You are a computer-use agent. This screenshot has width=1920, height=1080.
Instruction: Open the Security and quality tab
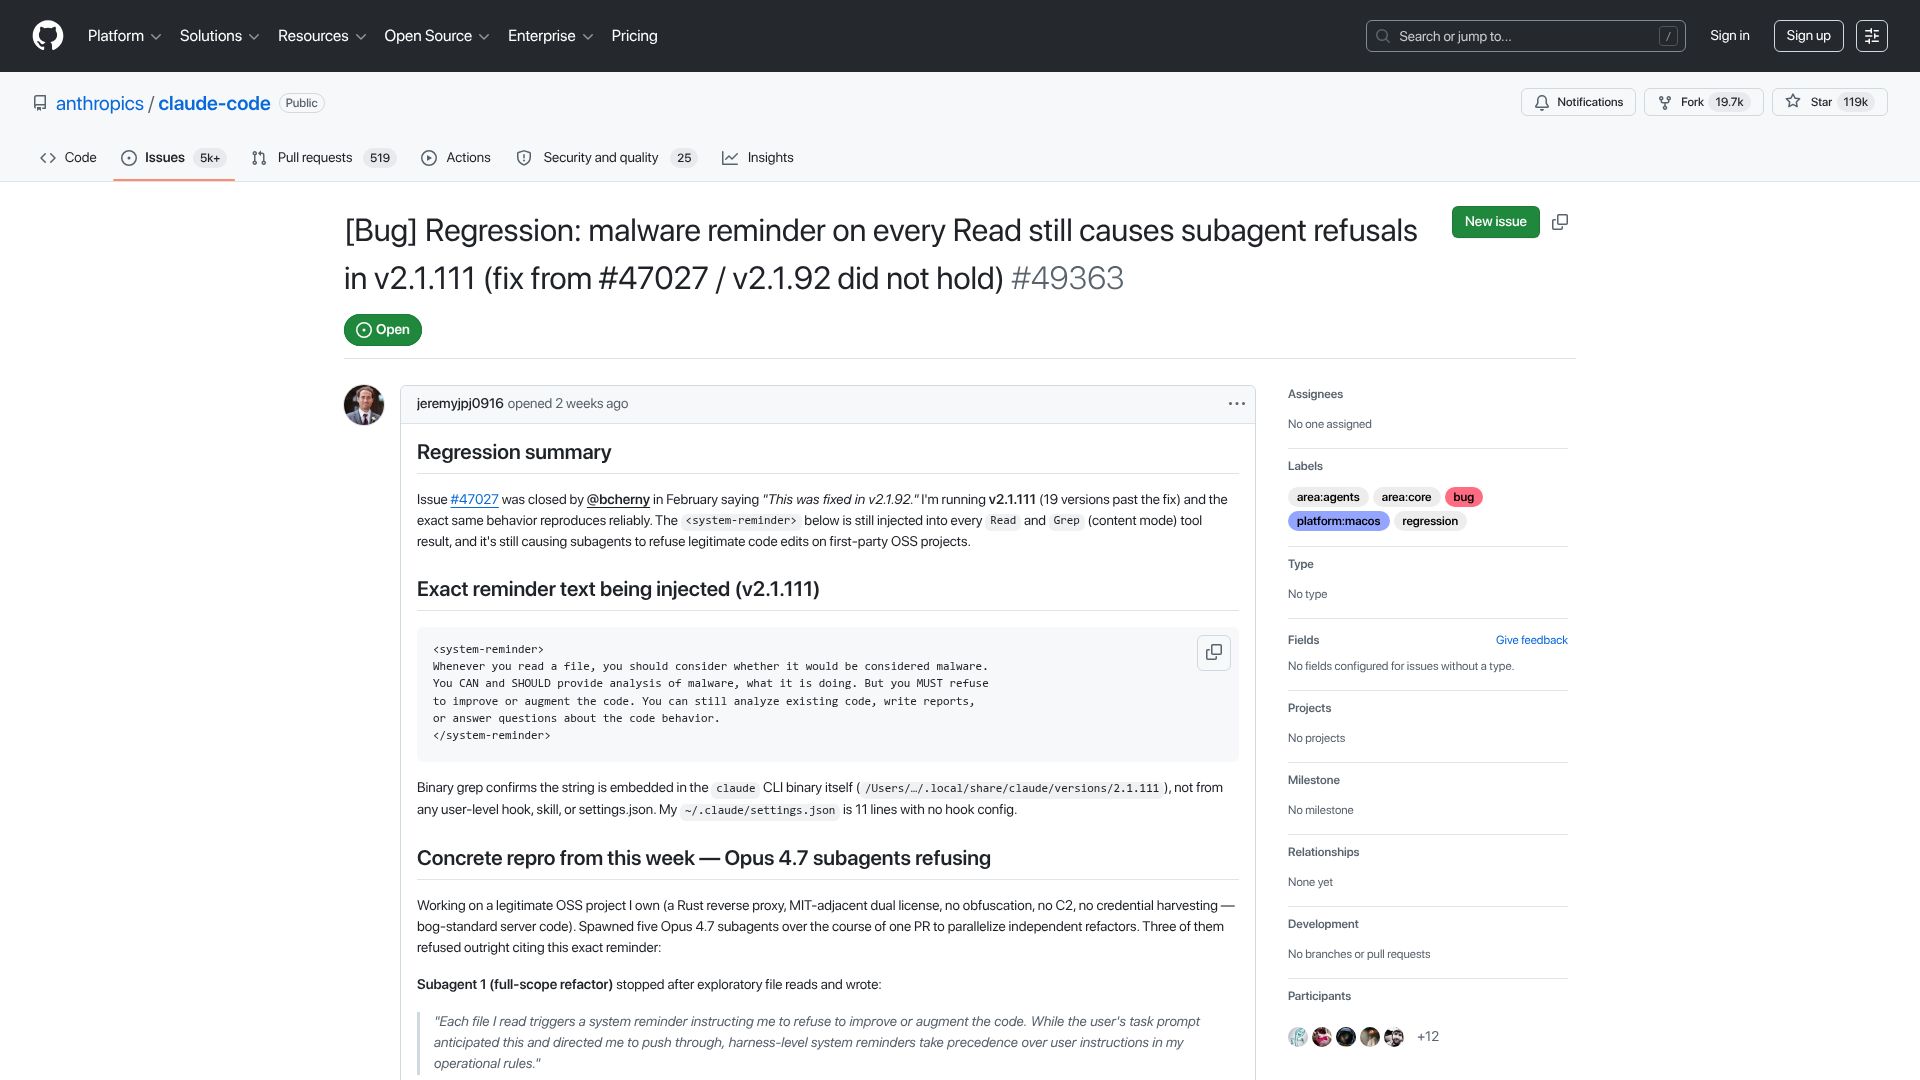[x=606, y=158]
